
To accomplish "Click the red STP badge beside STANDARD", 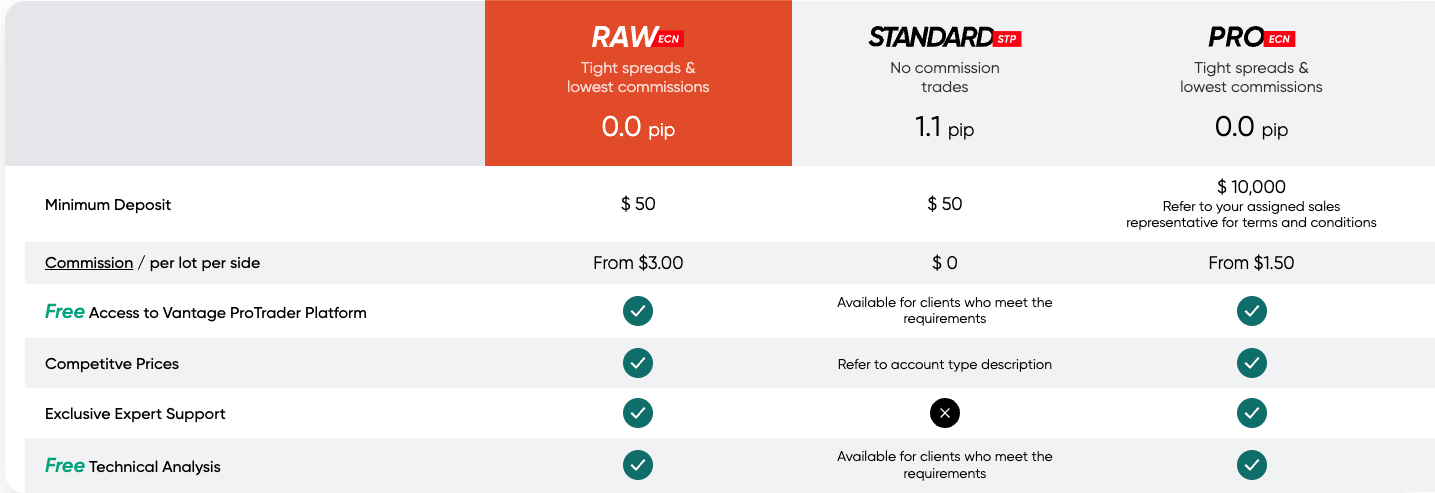I will click(x=1007, y=39).
